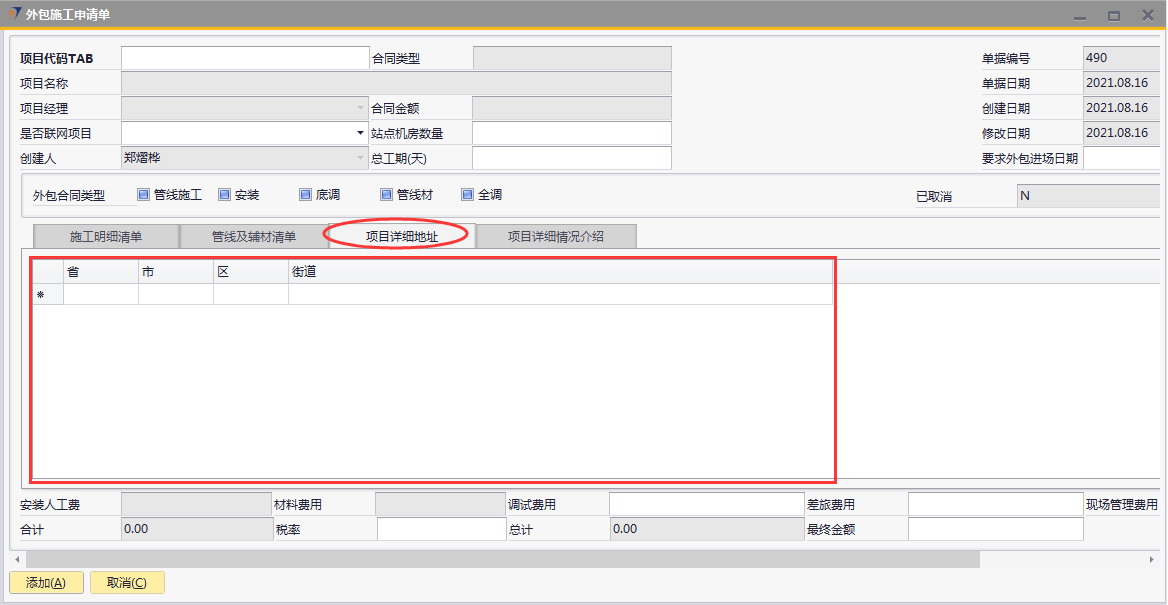The image size is (1168, 605).
Task: Click the left arrow of horizontal scrollbar
Action: click(17, 559)
